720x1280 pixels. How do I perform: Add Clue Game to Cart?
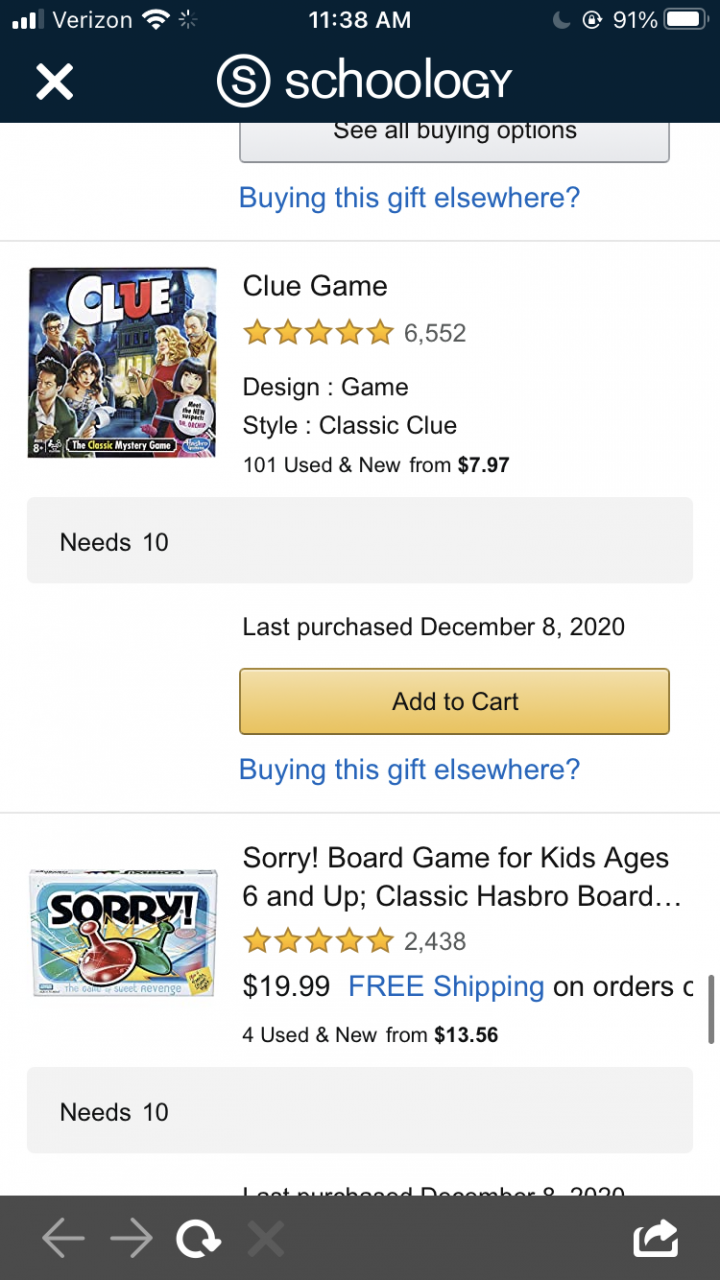coord(454,701)
